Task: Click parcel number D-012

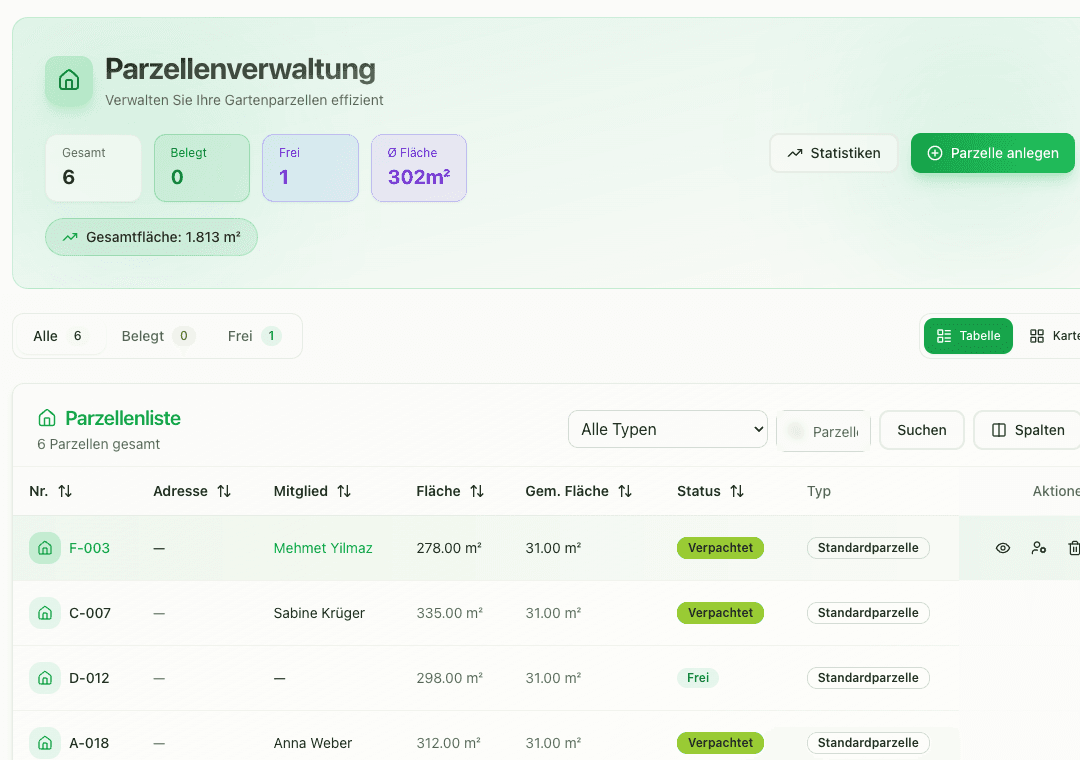Action: [x=90, y=678]
